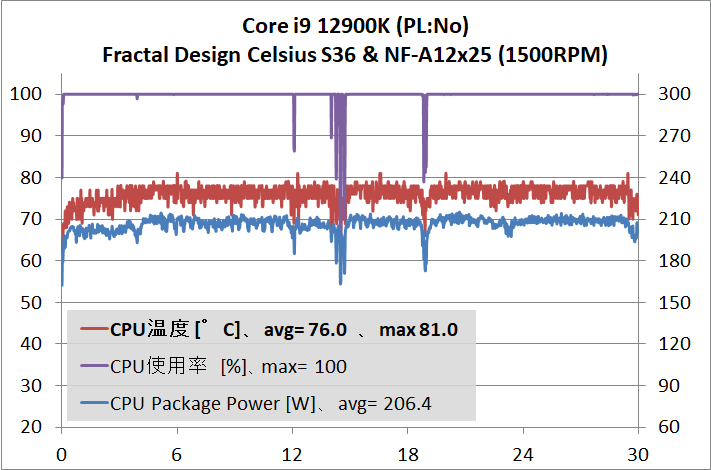The height and width of the screenshot is (470, 711).
Task: Click left axis label '80'
Action: (x=31, y=178)
